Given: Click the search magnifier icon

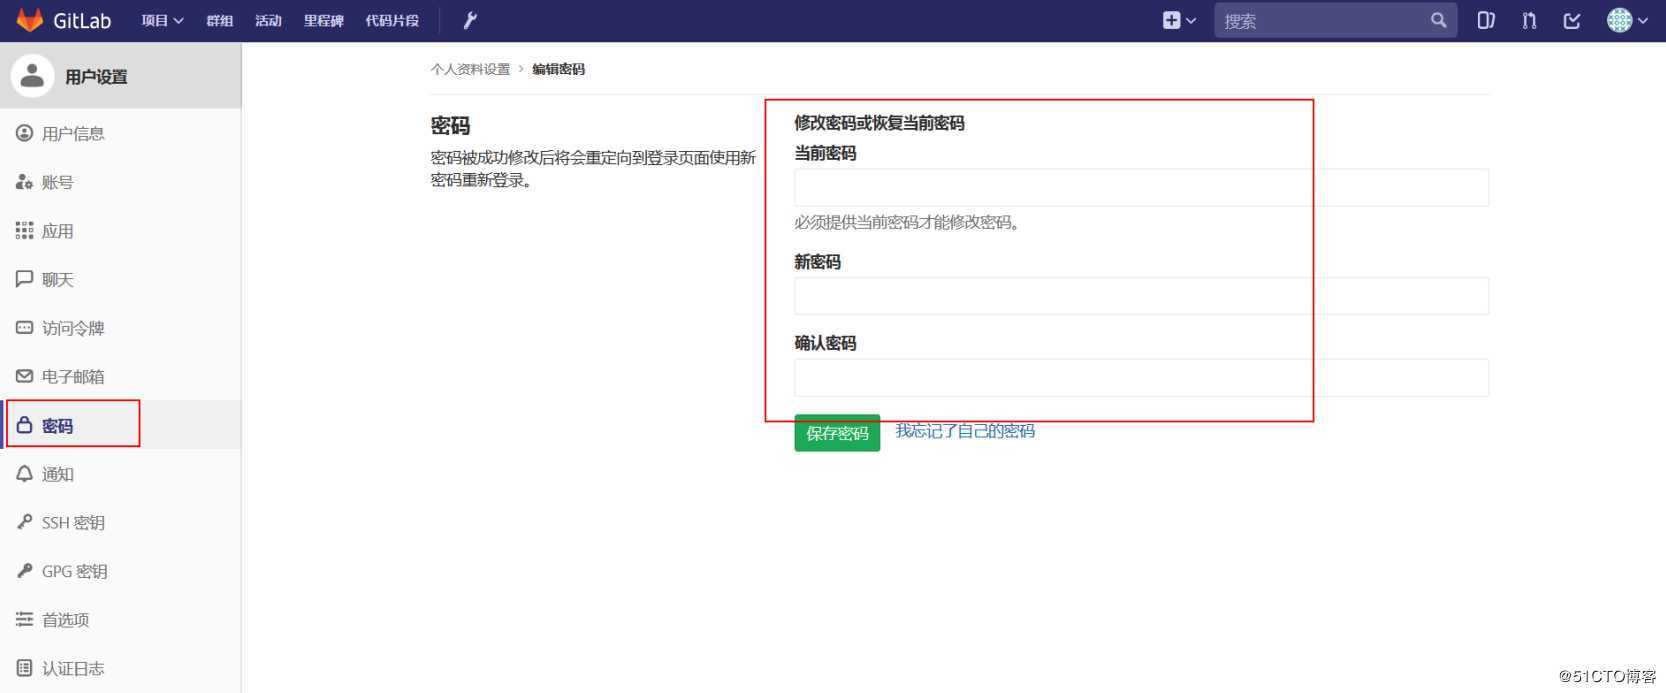Looking at the screenshot, I should (1438, 20).
